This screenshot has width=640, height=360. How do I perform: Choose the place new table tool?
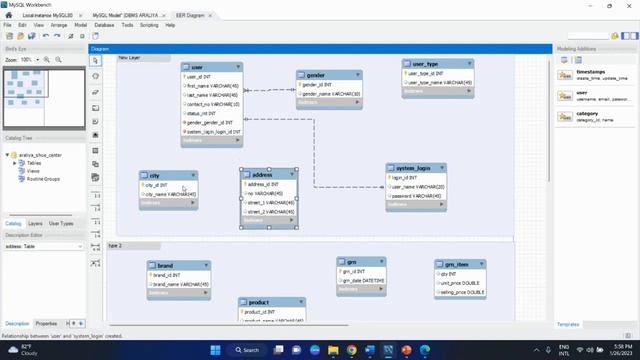click(96, 151)
